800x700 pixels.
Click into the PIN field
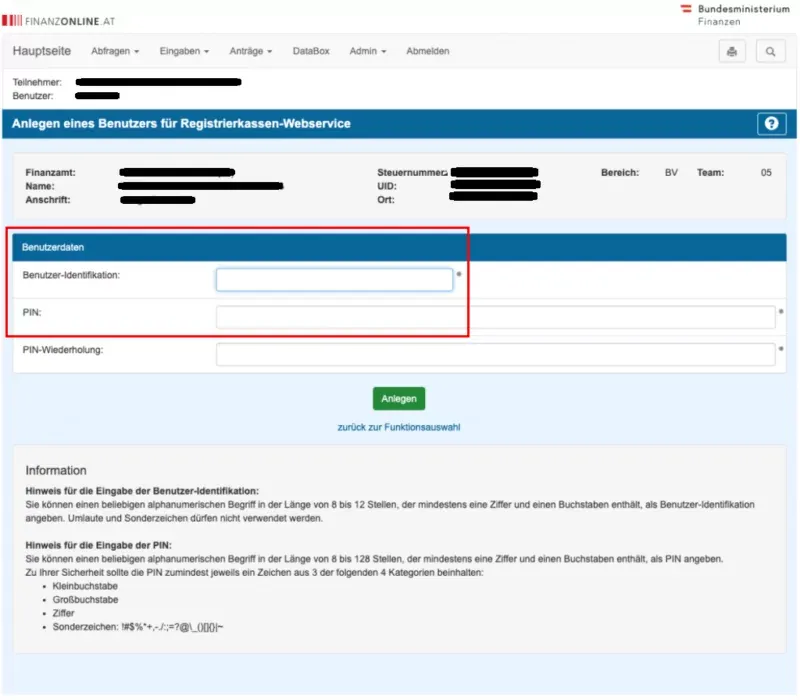495,317
